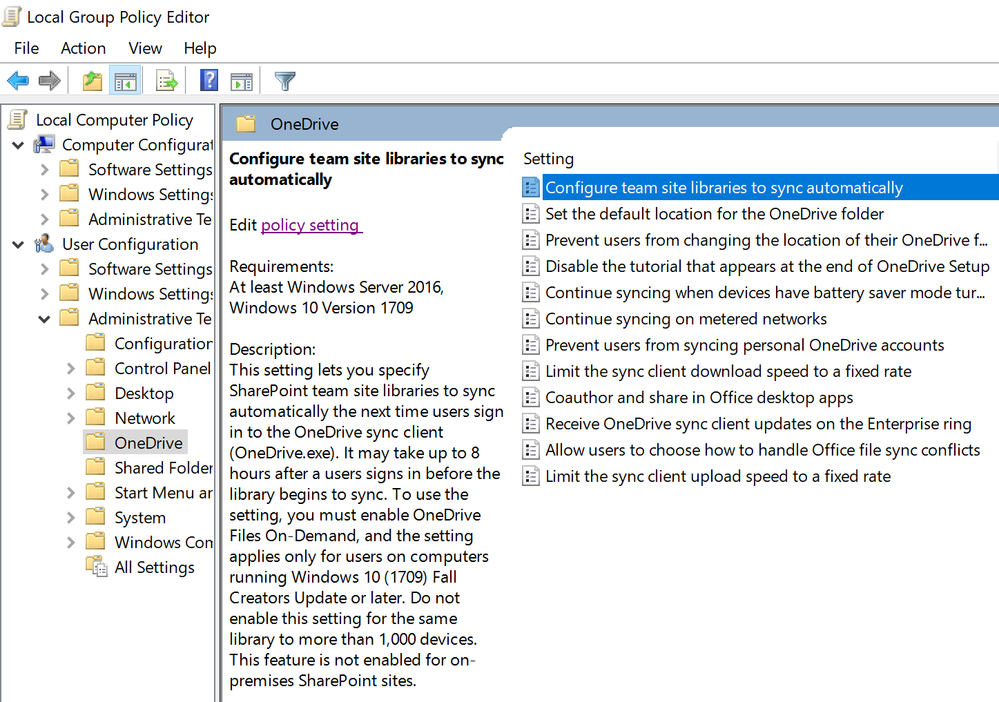Open the Help question mark icon
Image resolution: width=999 pixels, height=702 pixels.
point(209,81)
